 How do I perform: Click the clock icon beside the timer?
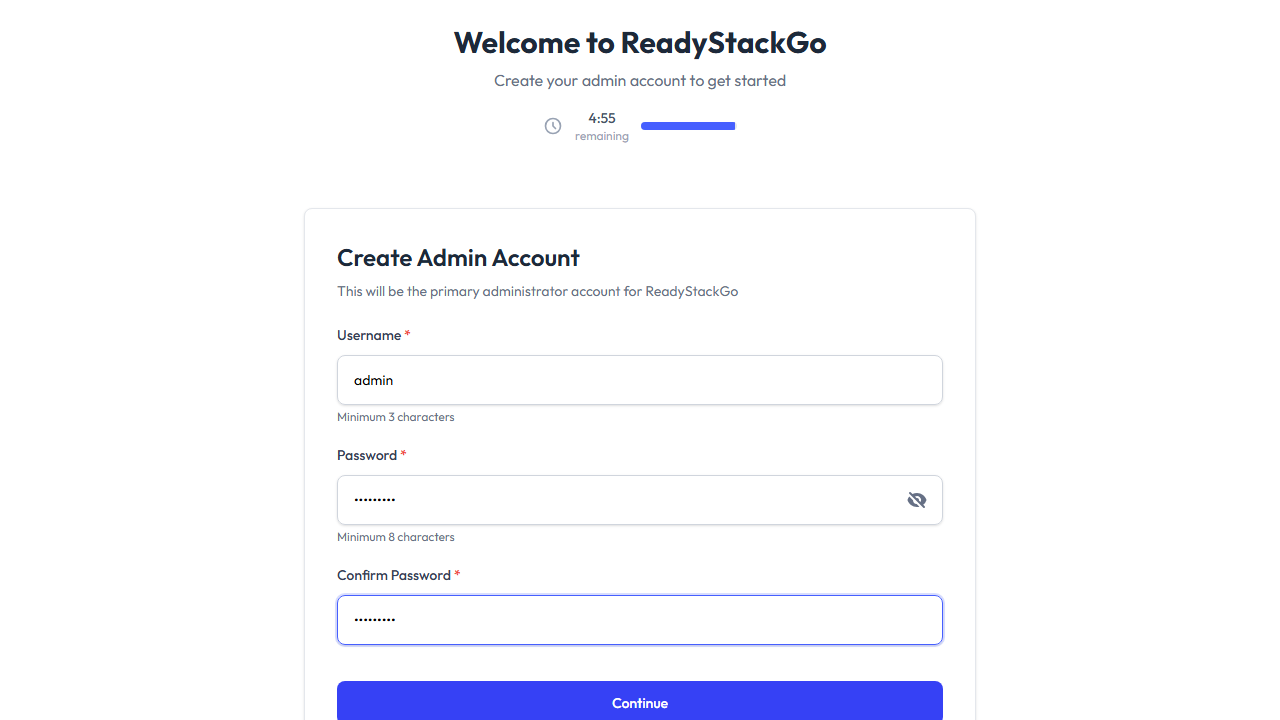(553, 126)
